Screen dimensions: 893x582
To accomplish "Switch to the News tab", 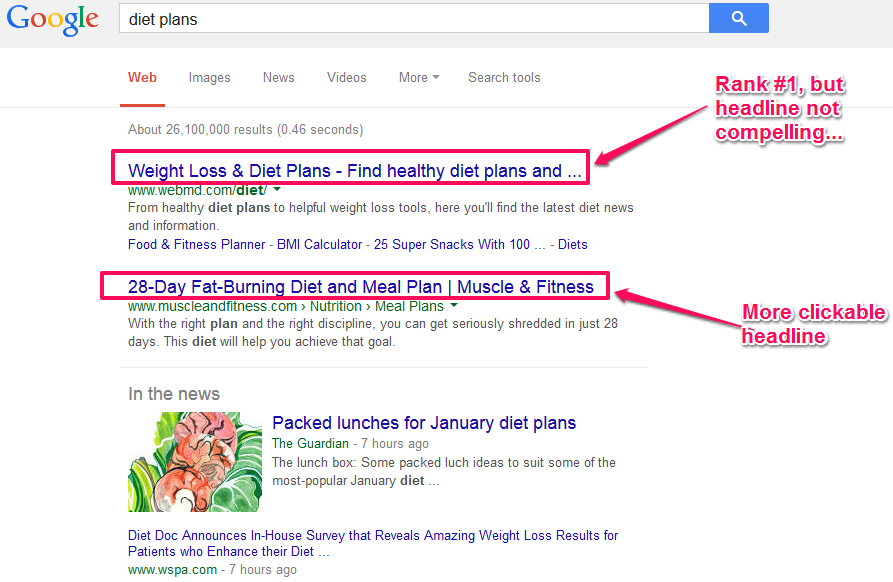I will pos(278,77).
